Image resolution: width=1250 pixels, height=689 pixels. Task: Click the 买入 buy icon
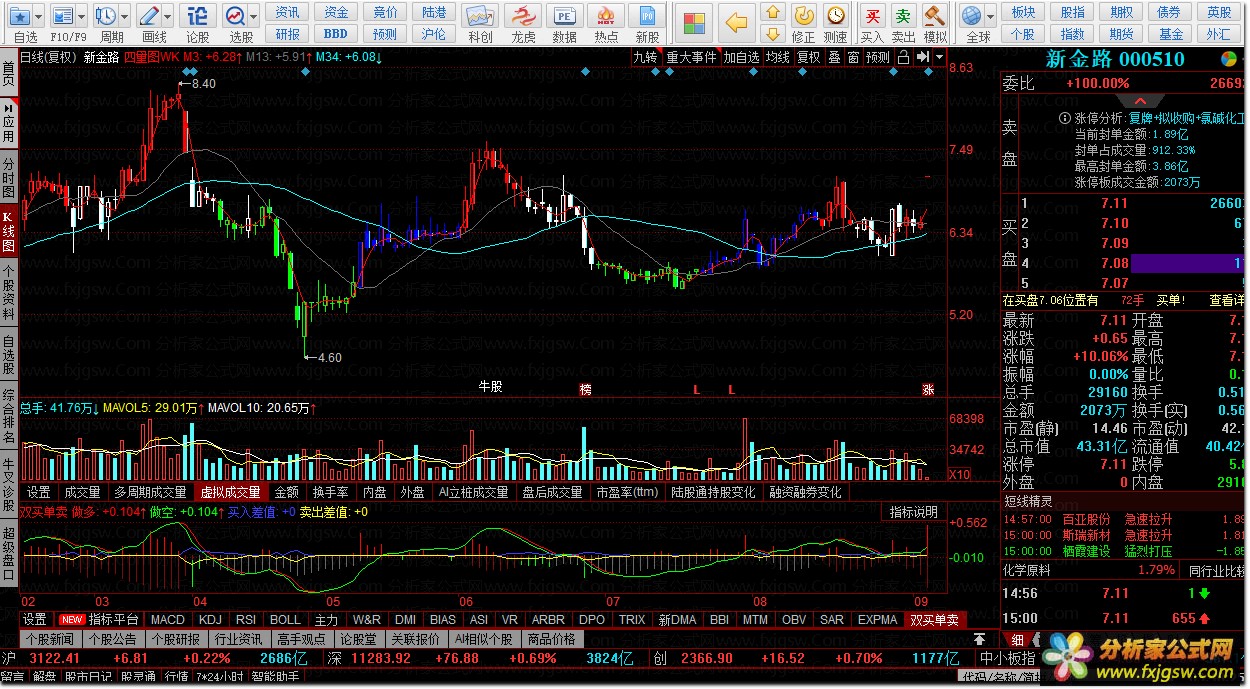[x=873, y=16]
